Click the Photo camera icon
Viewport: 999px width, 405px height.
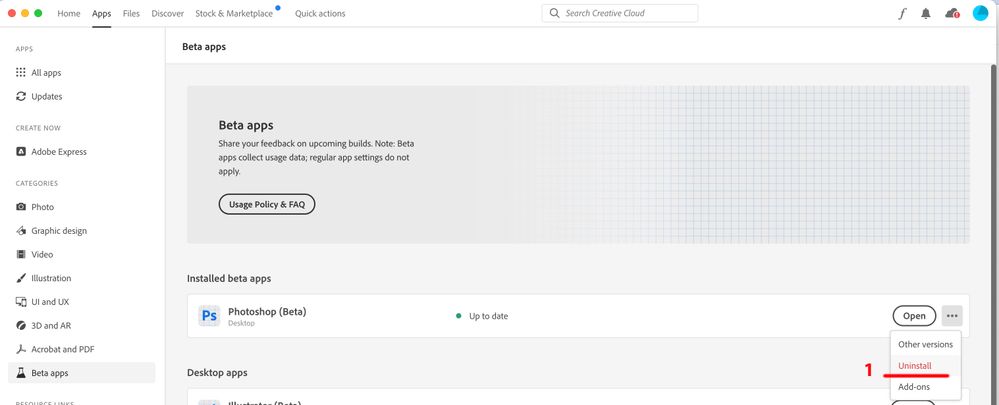tap(21, 207)
